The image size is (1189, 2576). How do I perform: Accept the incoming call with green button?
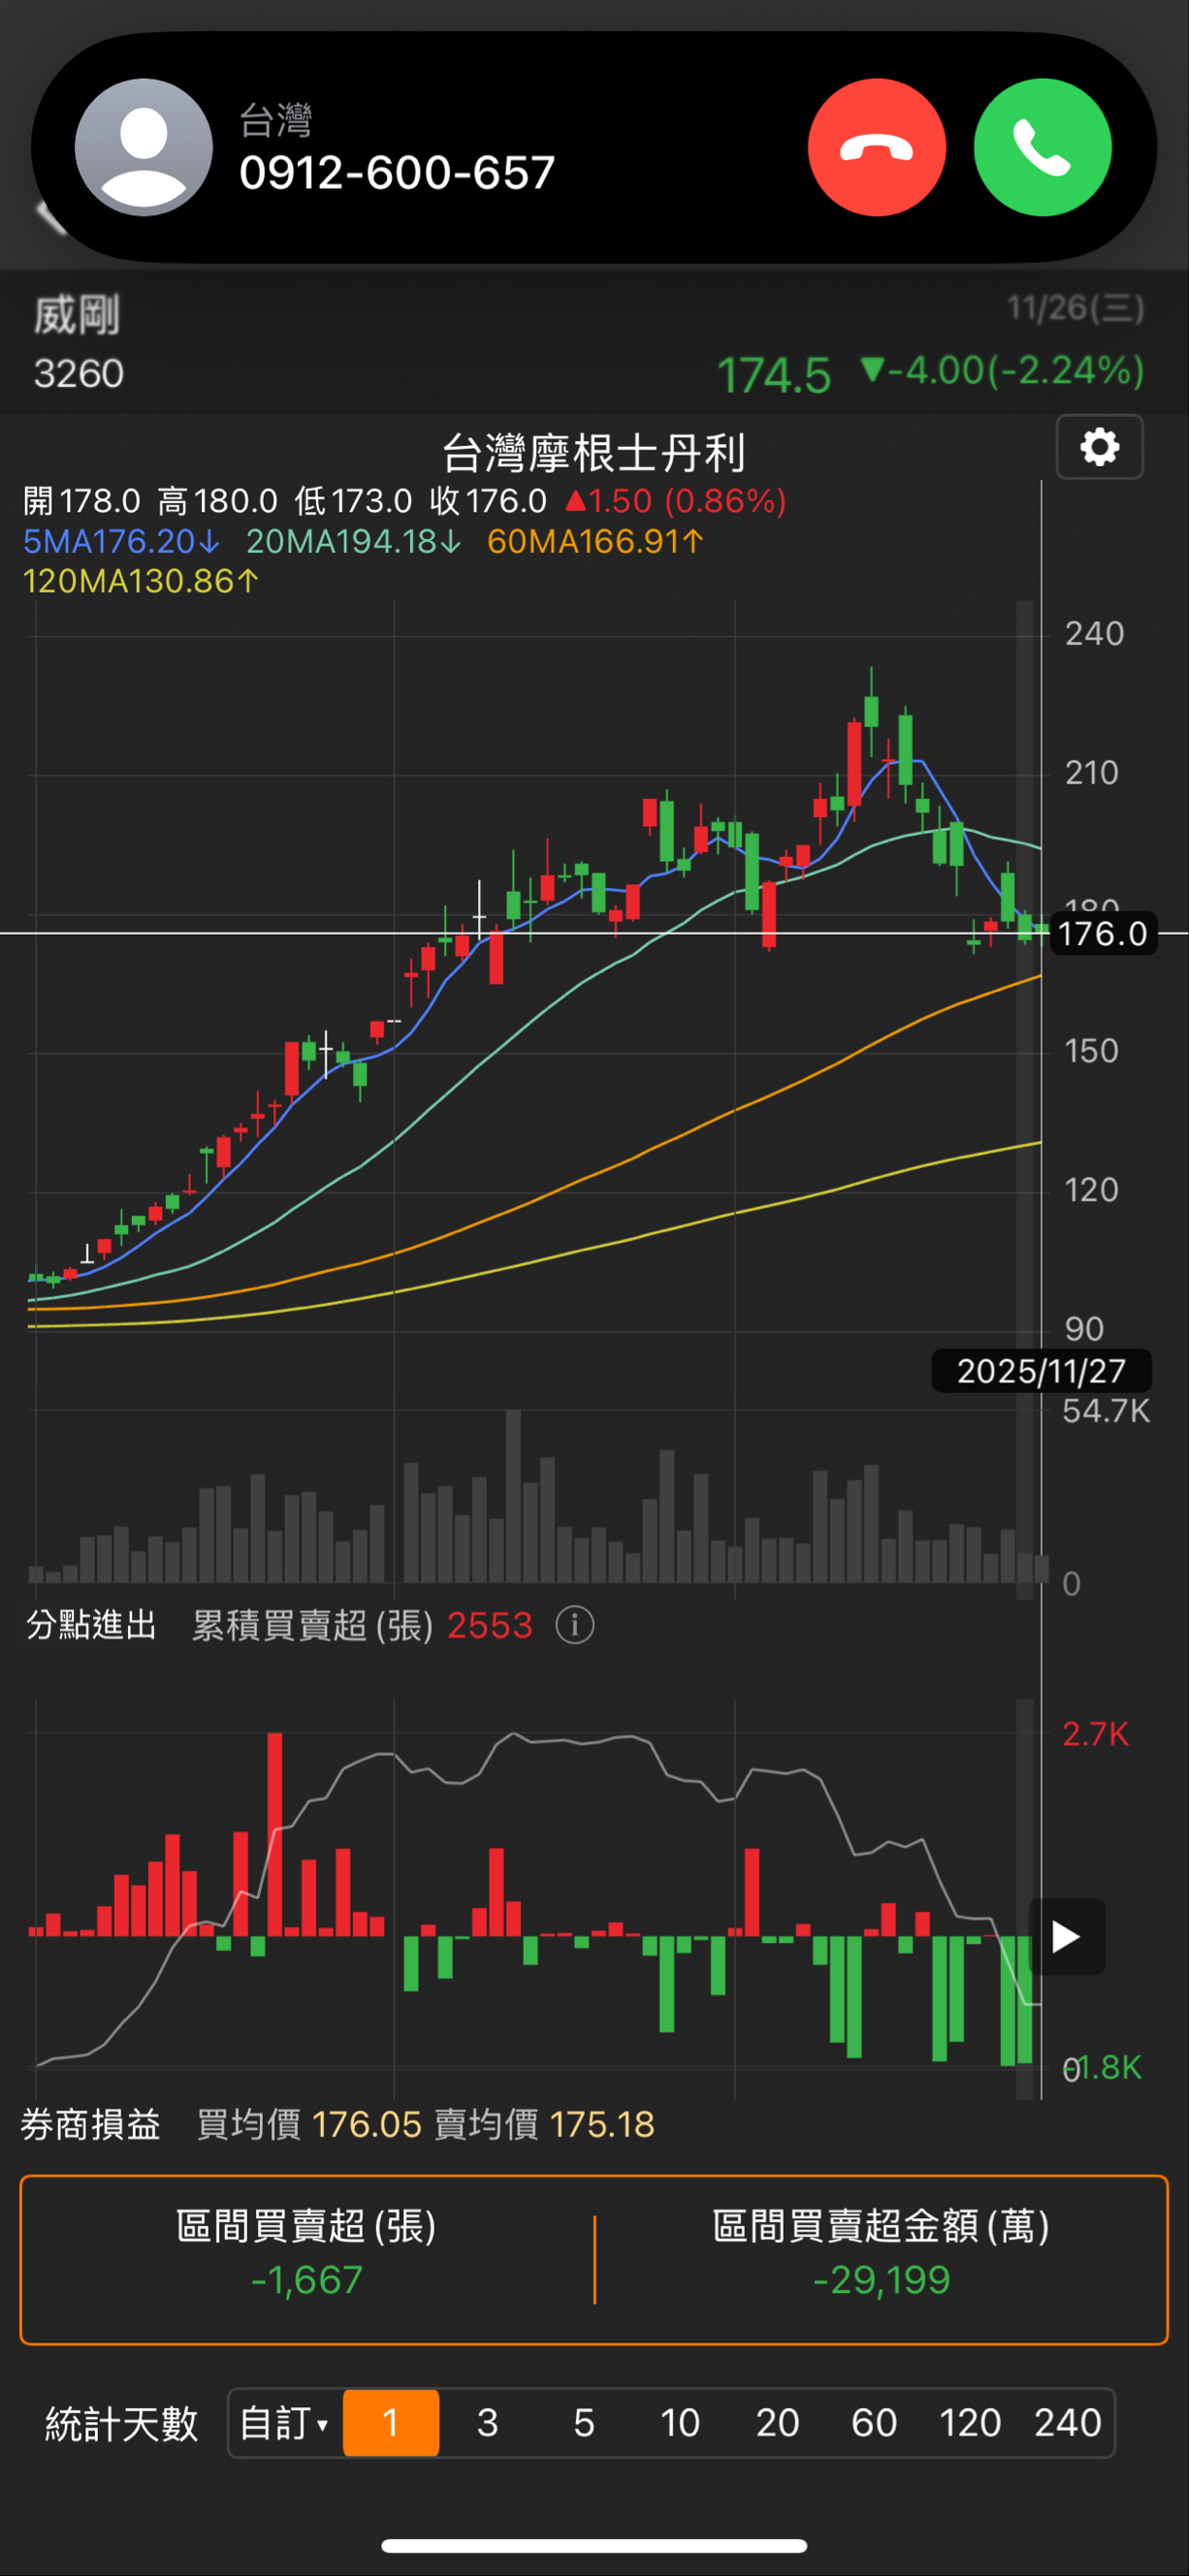1043,147
